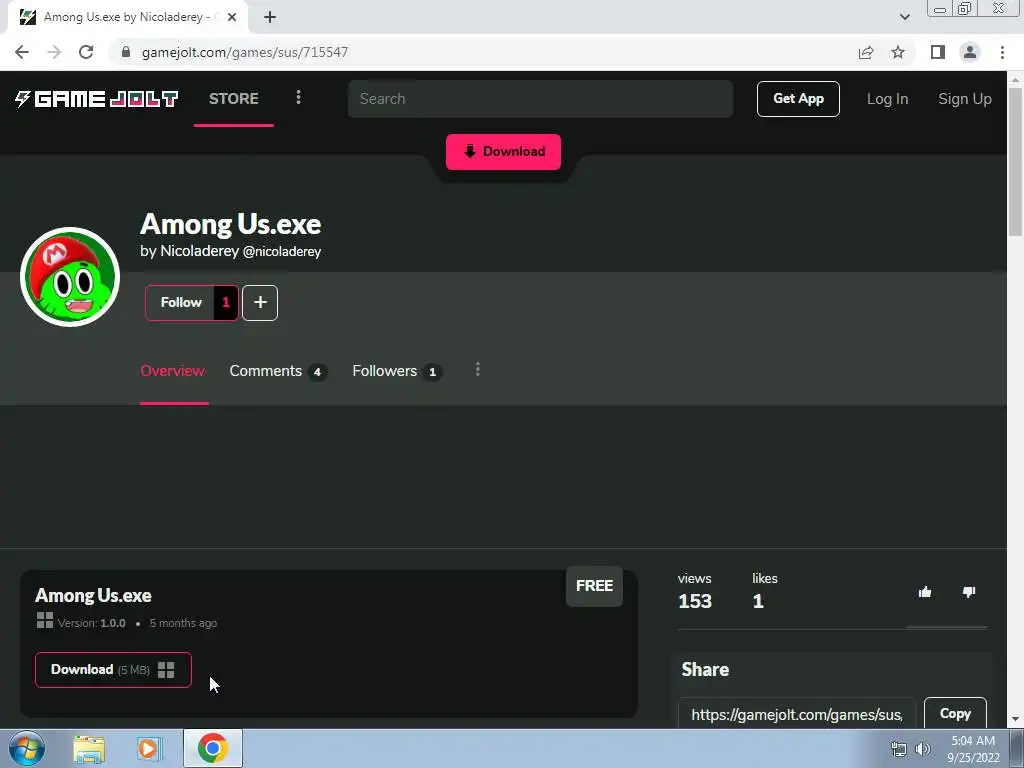1024x768 pixels.
Task: Switch to the Followers tab
Action: 396,371
